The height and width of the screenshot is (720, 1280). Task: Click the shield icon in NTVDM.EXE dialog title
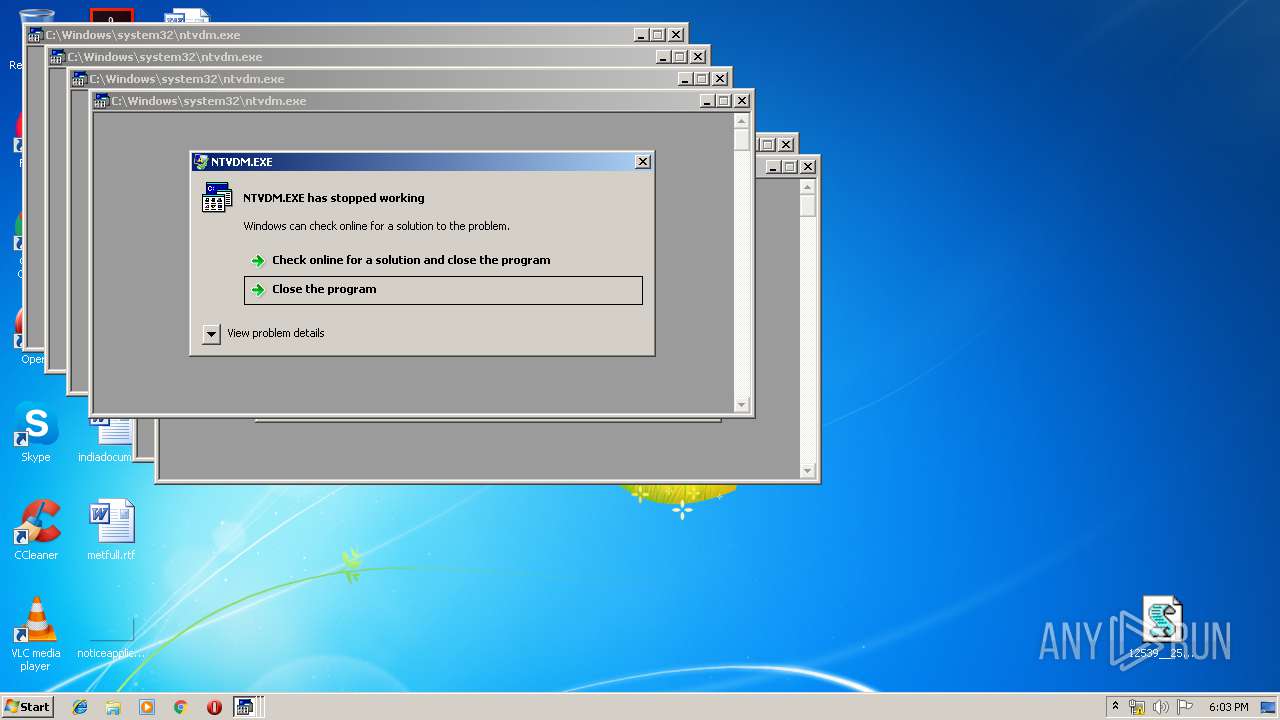click(201, 162)
